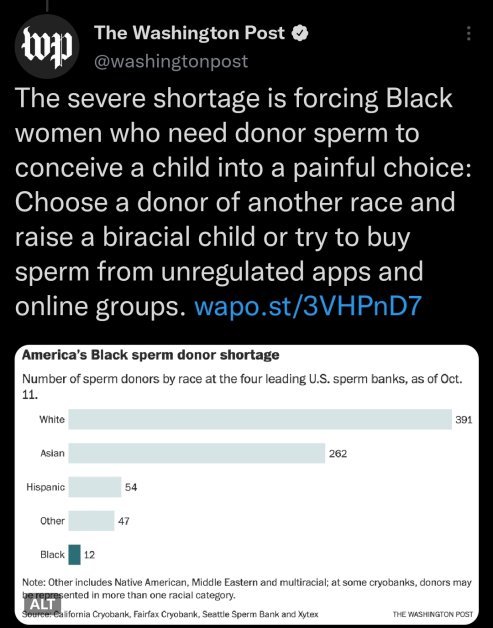Show the ALT image description badge
Image resolution: width=493 pixels, height=628 pixels.
click(x=42, y=603)
